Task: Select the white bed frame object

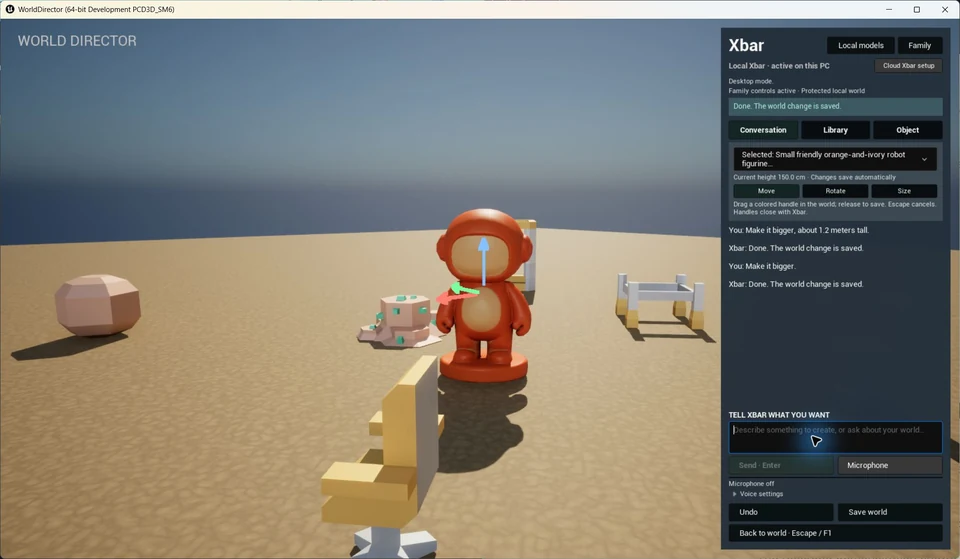Action: coord(661,301)
